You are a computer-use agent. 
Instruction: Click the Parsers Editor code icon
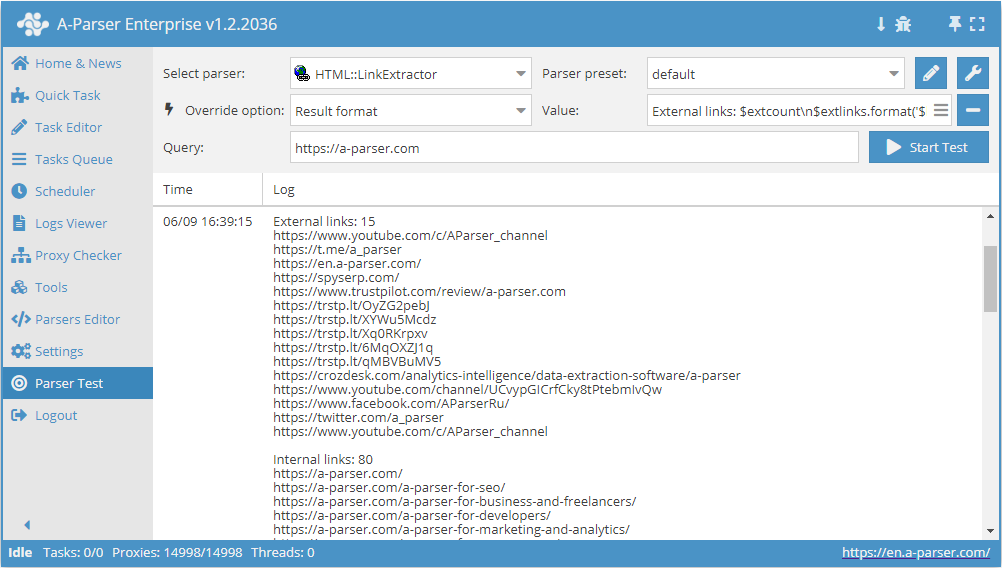20,319
